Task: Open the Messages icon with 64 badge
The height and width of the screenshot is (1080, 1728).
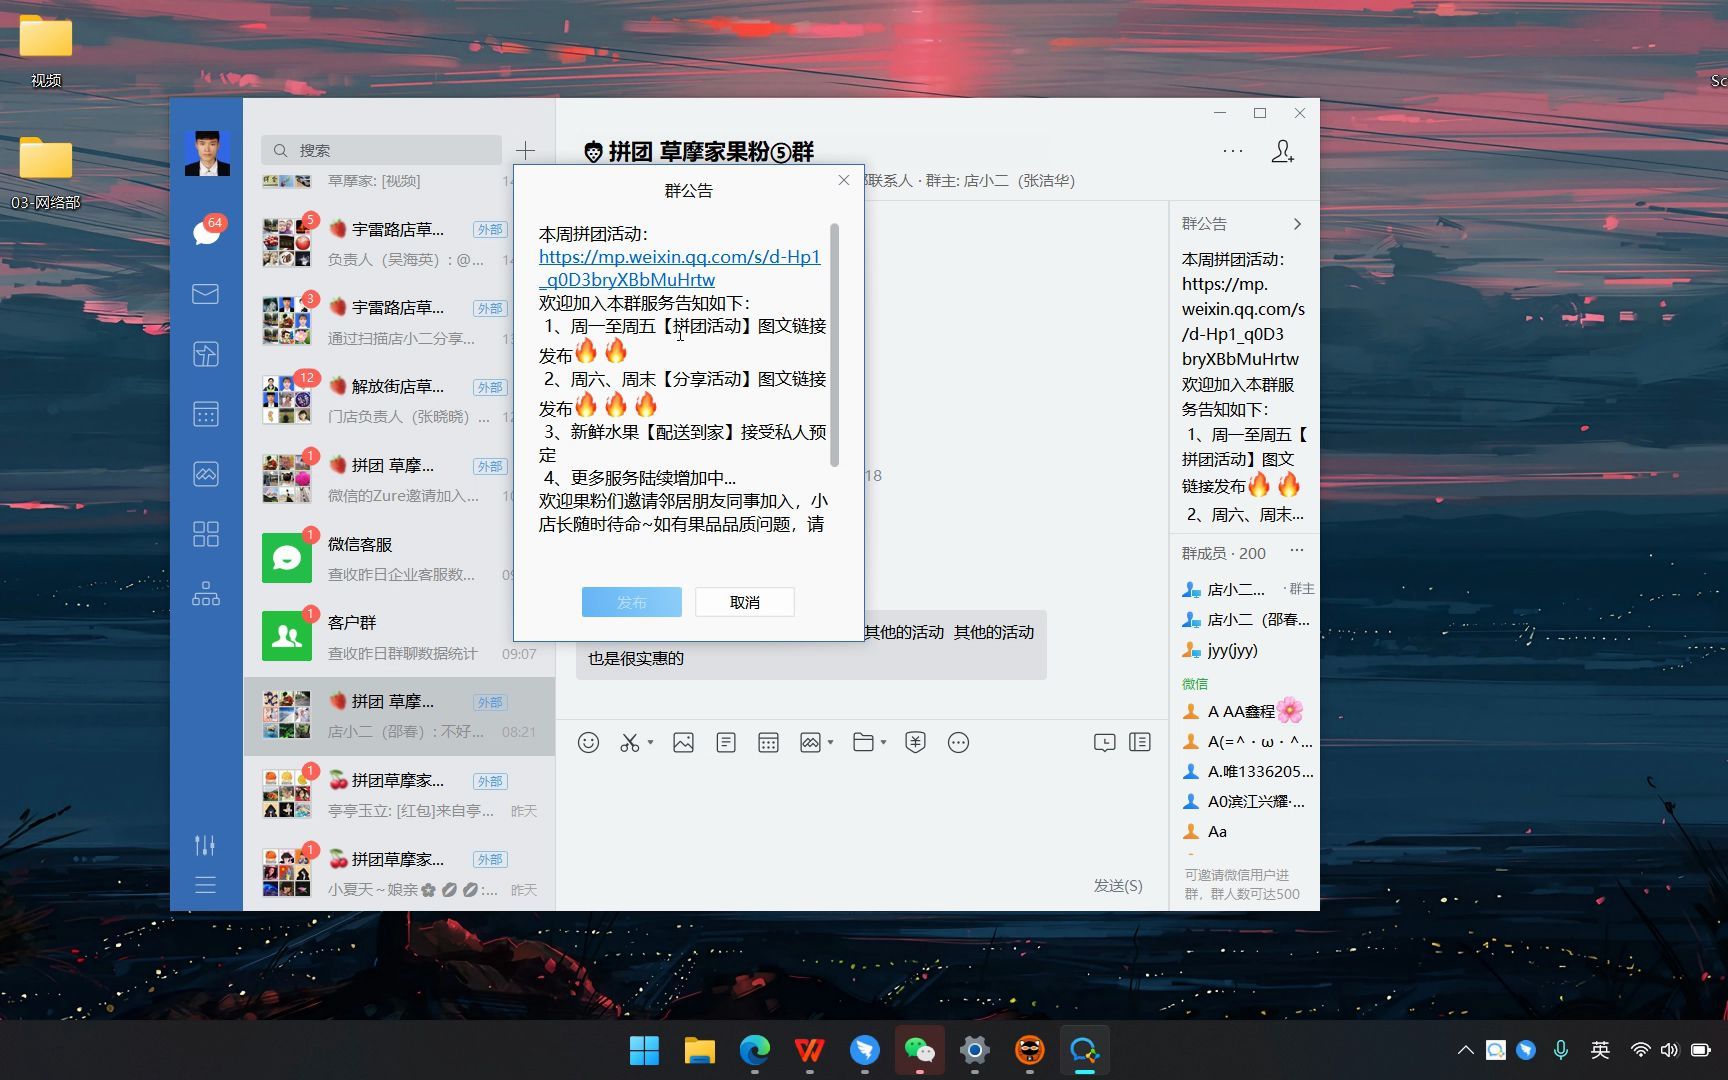Action: pyautogui.click(x=206, y=232)
